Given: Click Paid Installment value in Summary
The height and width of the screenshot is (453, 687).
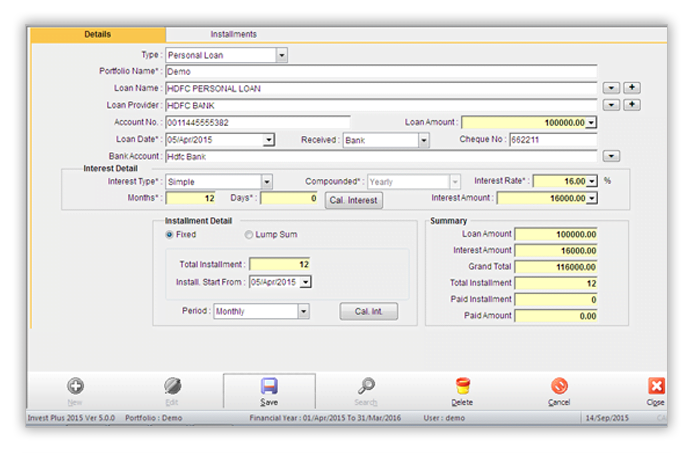Looking at the screenshot, I should point(556,300).
